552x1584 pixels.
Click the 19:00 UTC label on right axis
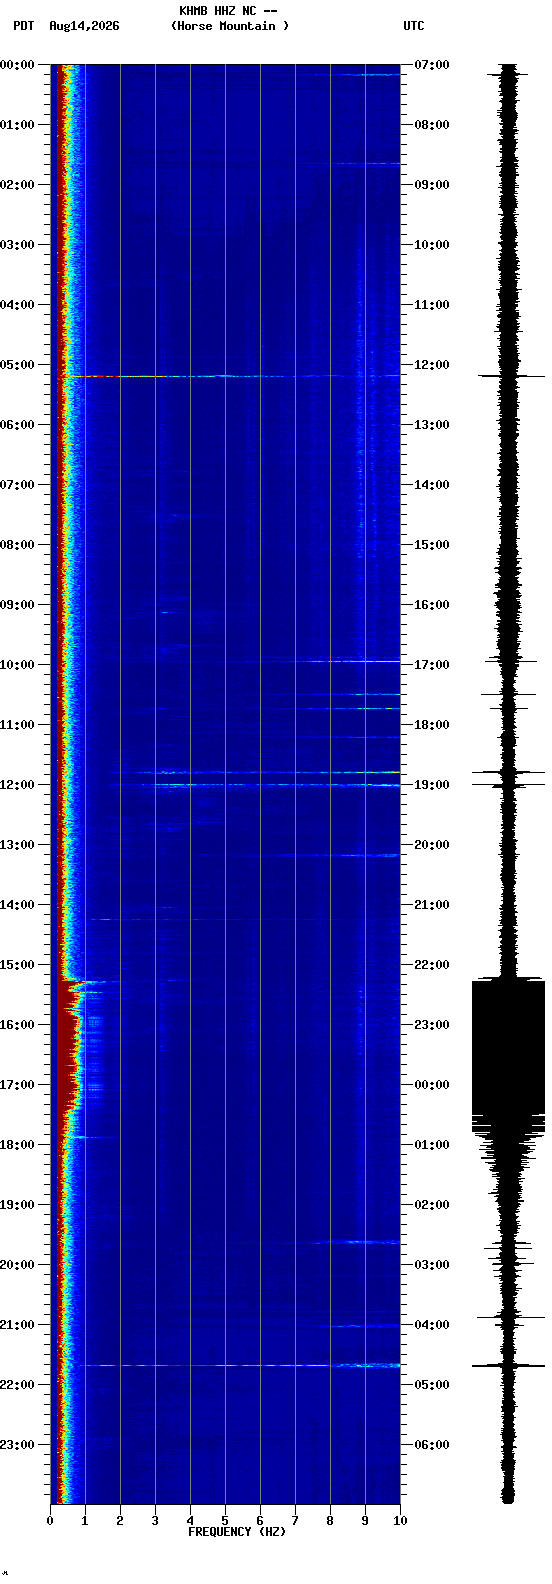tap(432, 785)
